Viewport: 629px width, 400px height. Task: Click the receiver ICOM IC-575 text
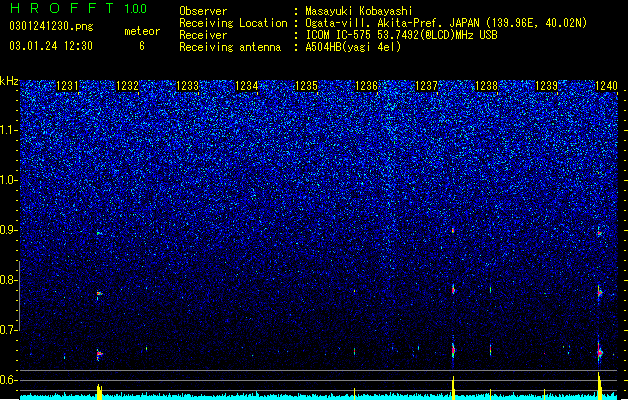pos(338,35)
